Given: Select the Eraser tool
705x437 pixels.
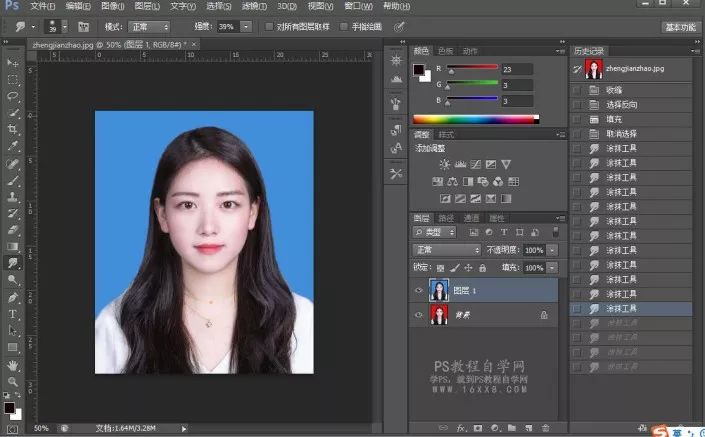Looking at the screenshot, I should coord(13,230).
